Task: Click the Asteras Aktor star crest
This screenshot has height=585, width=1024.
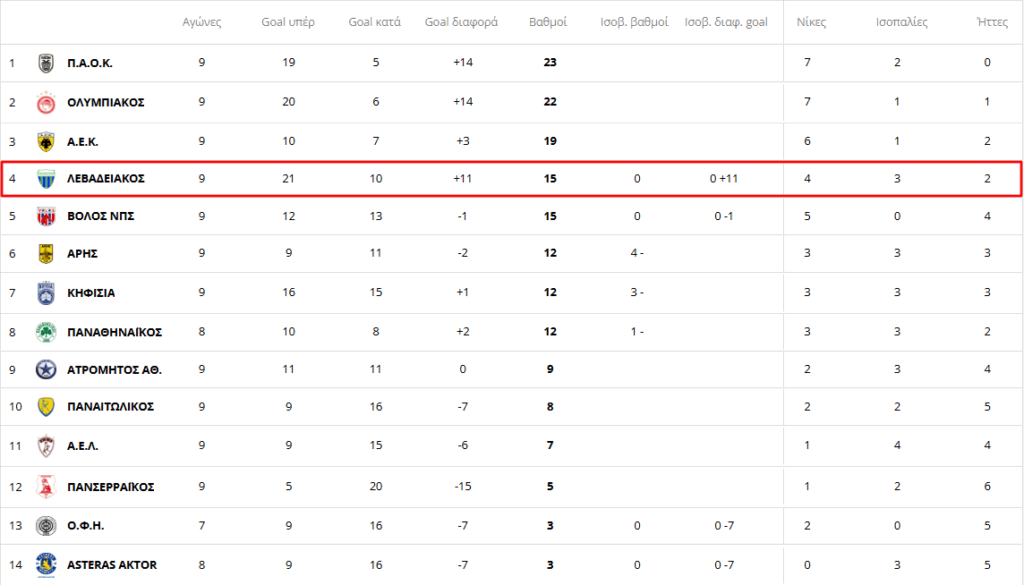Action: point(45,565)
